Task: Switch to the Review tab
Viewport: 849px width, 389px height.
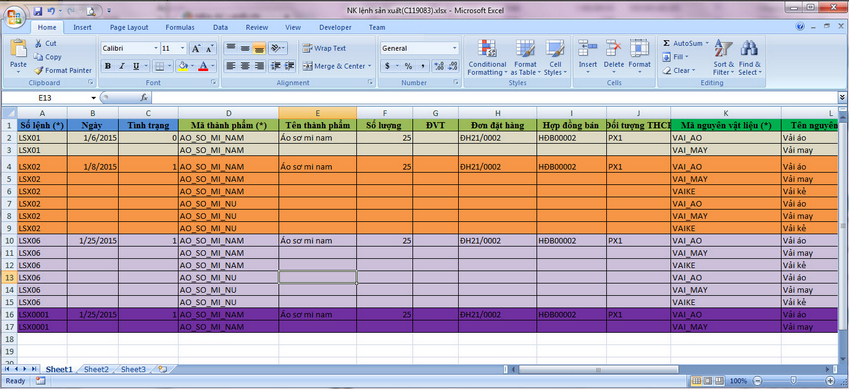Action: coord(257,28)
